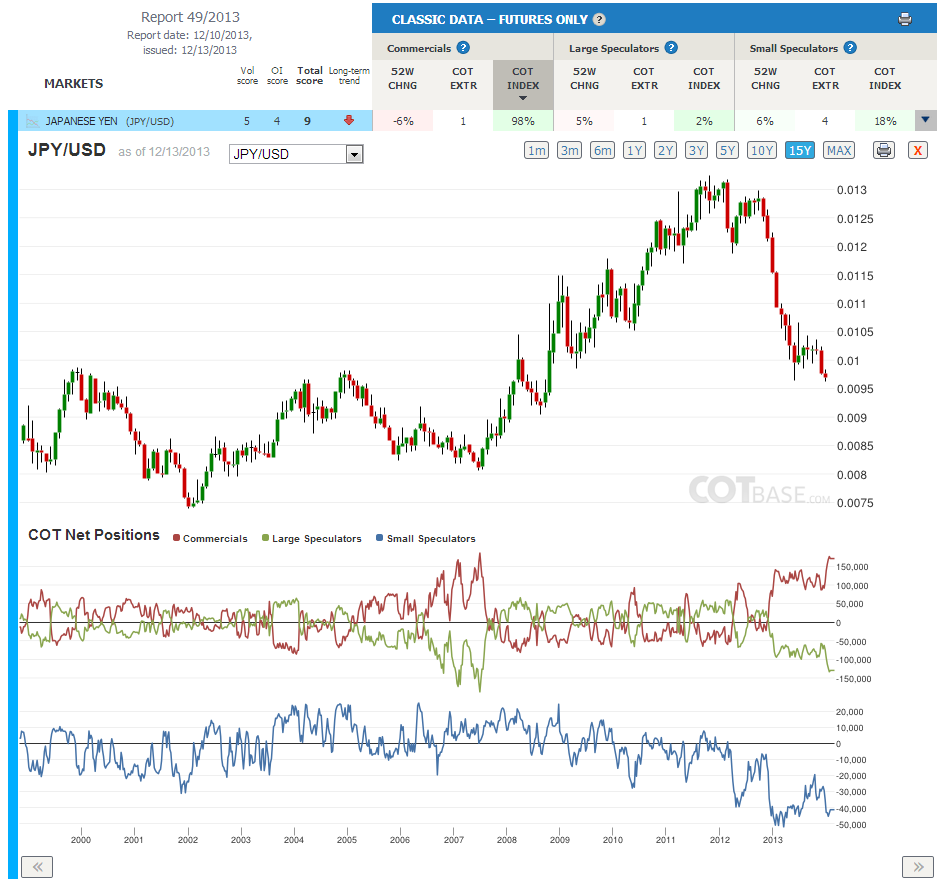Sort by Small Speculators 52W CHNG column
The width and height of the screenshot is (942, 879).
765,79
